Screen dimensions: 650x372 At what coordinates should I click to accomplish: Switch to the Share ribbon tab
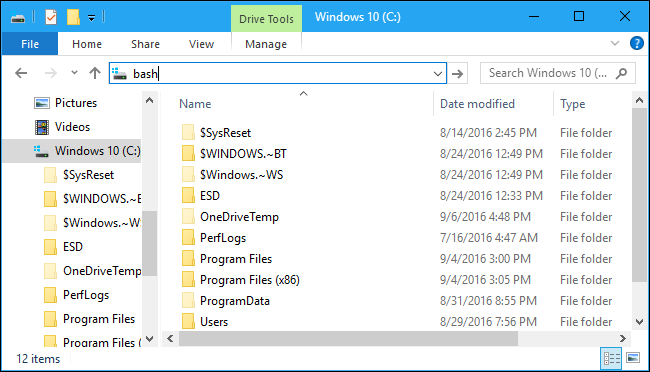click(145, 44)
